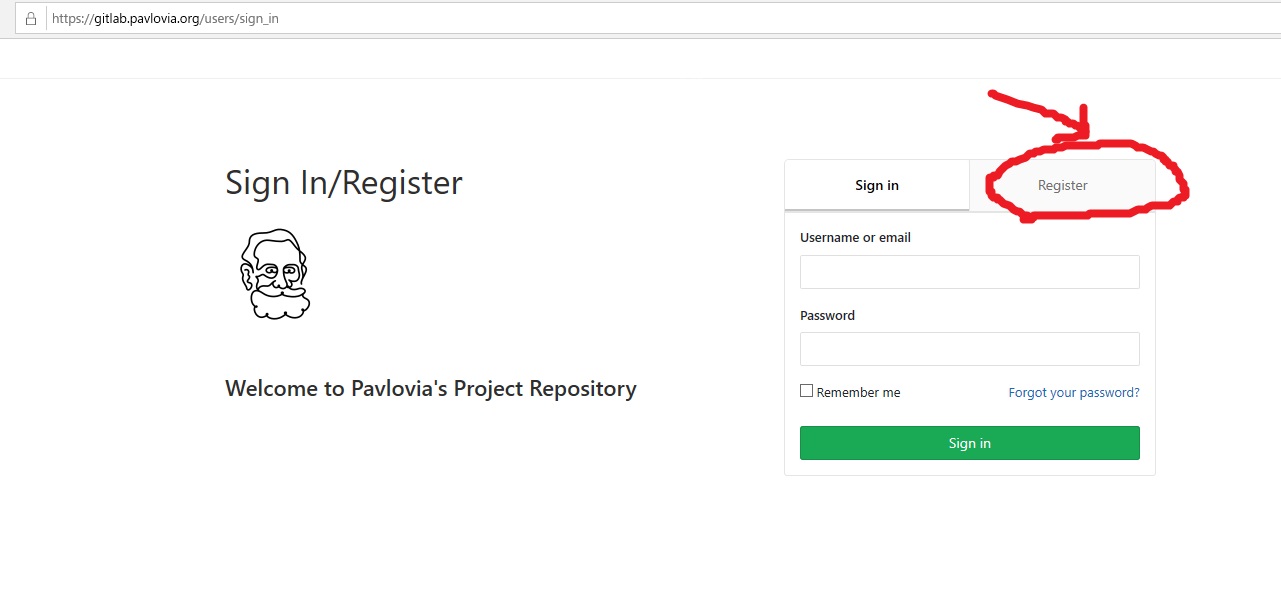The height and width of the screenshot is (589, 1281).
Task: Switch to the Register tab
Action: (1062, 185)
